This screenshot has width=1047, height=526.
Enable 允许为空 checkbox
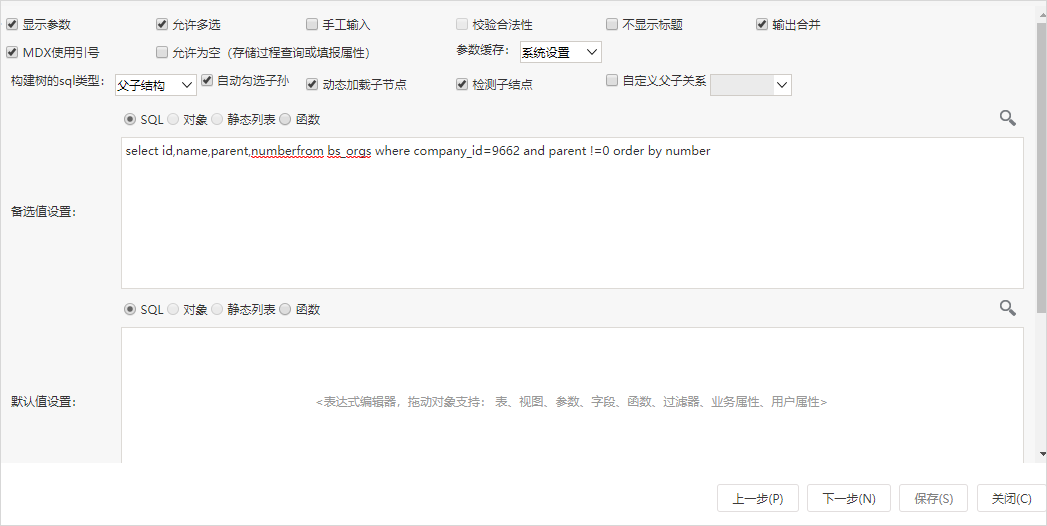162,52
